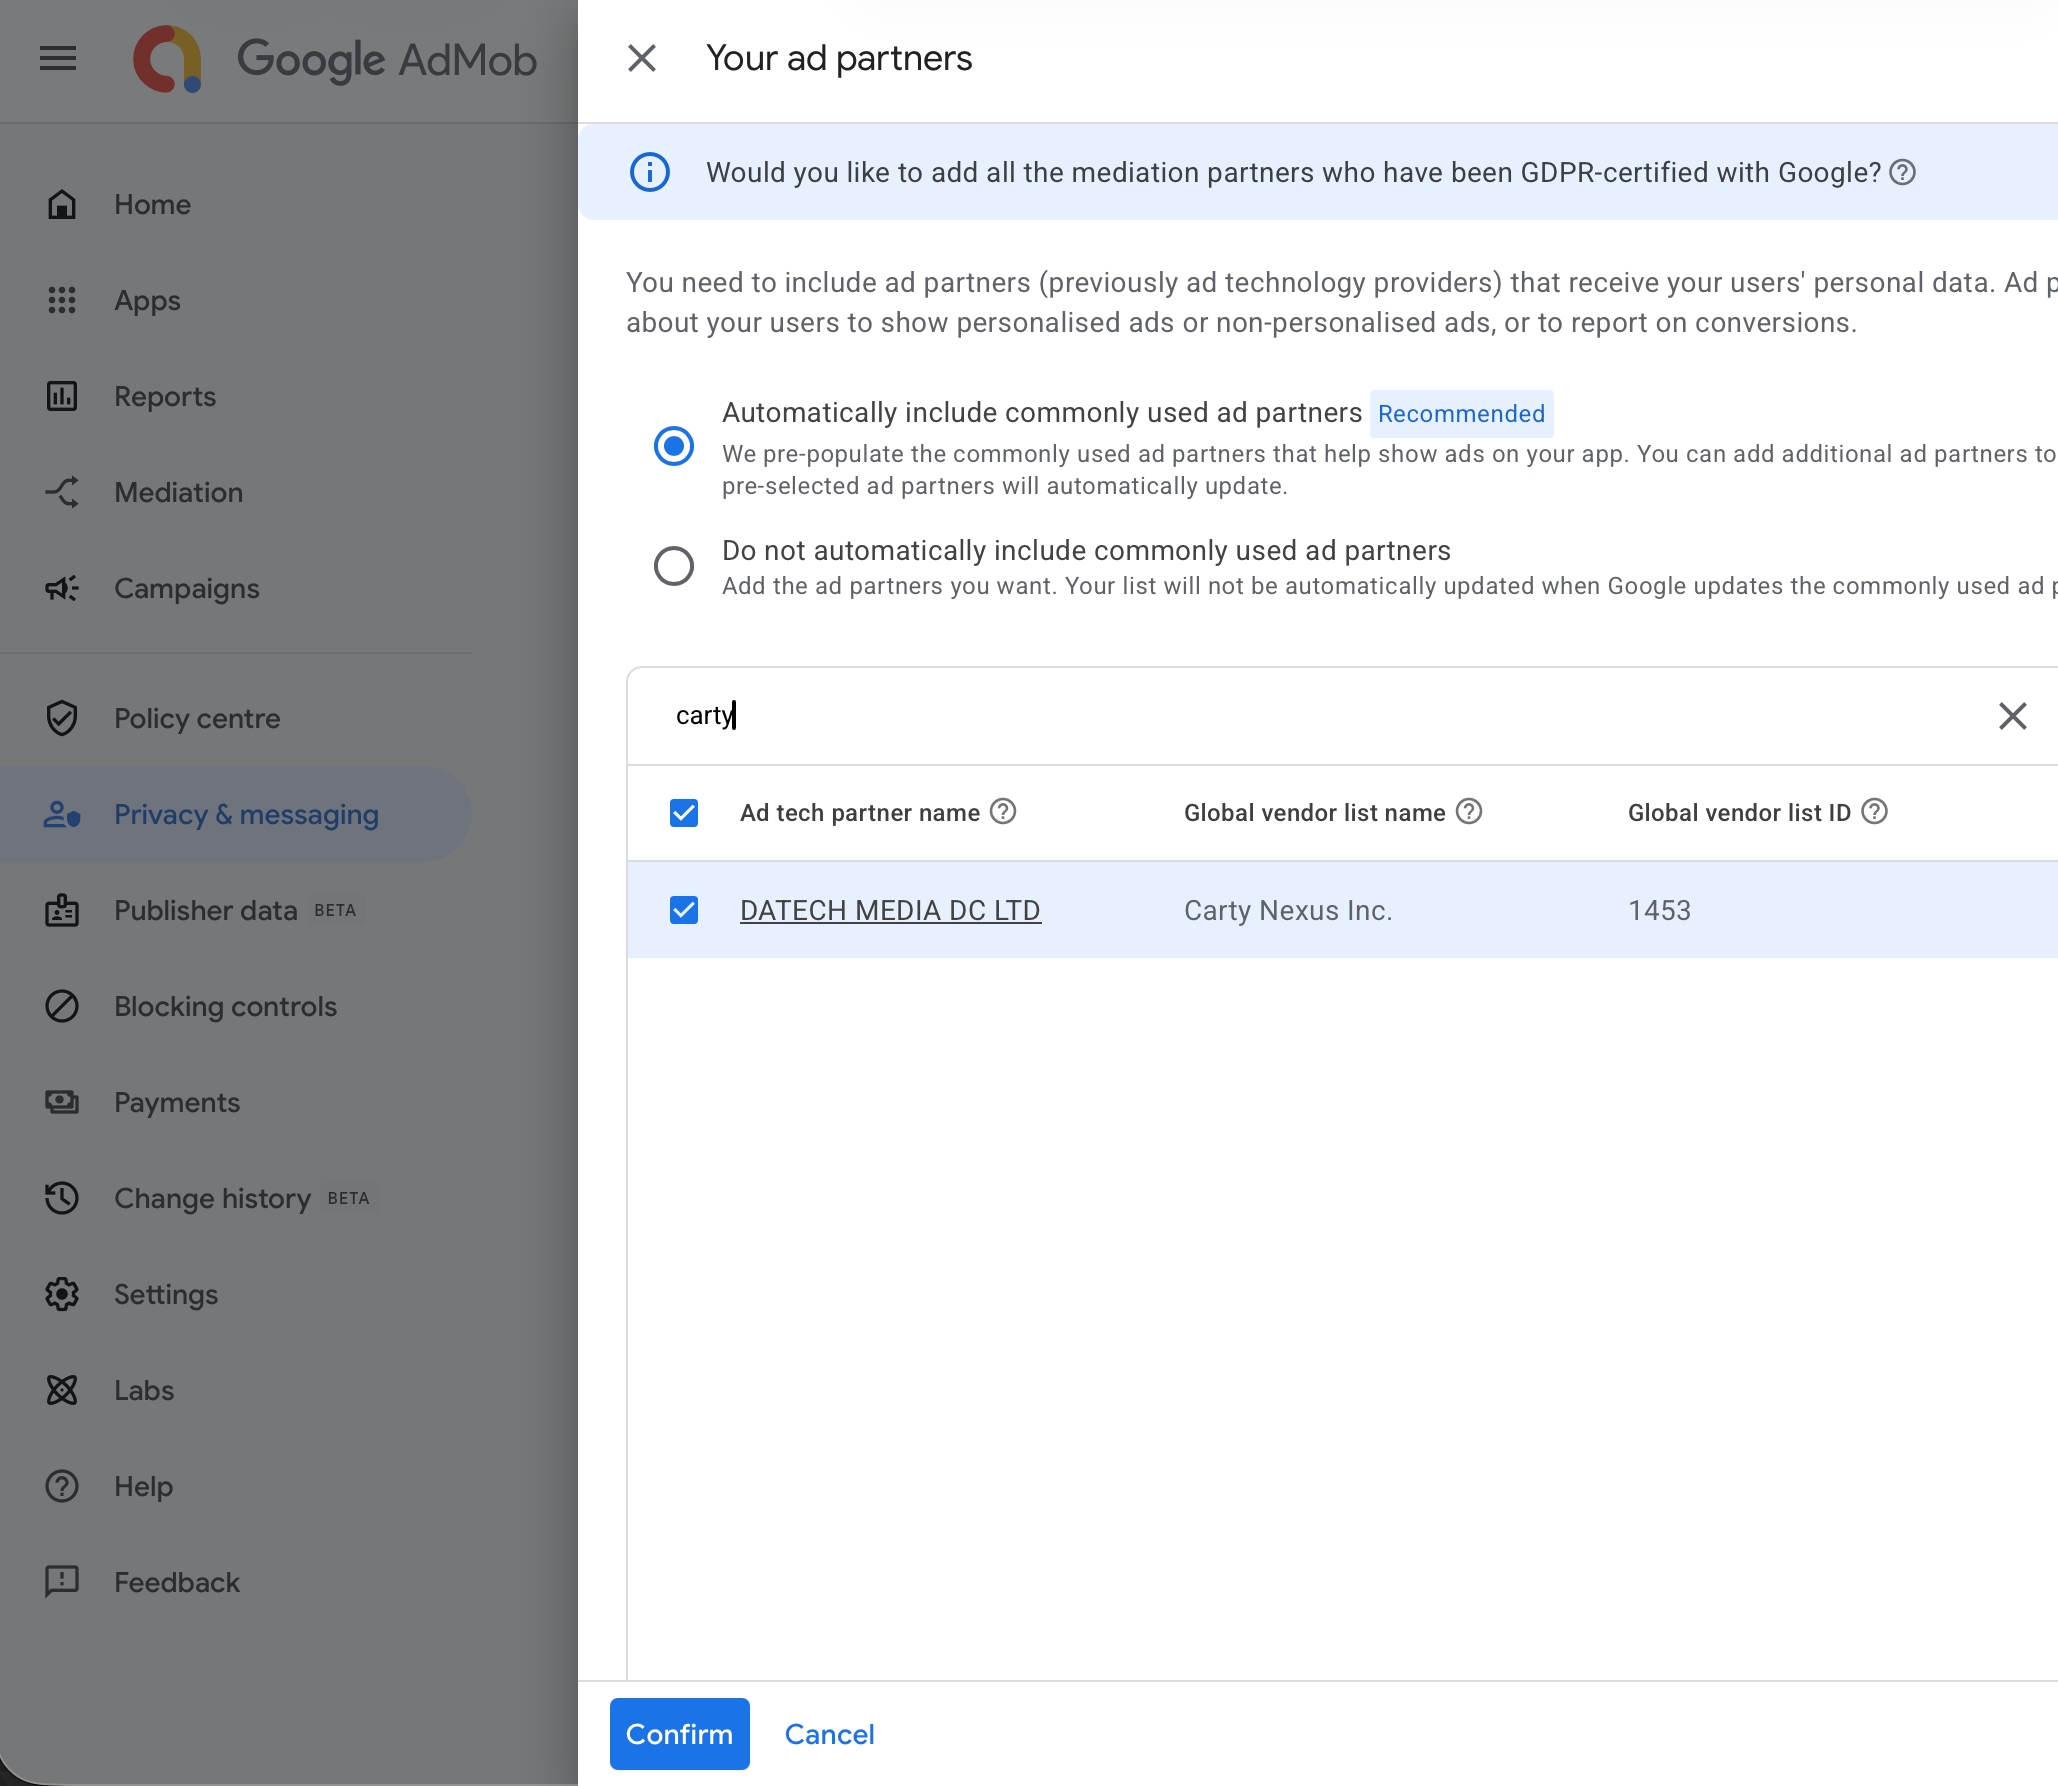Clear the 'carty' search with the X icon
This screenshot has height=1786, width=2058.
(x=2013, y=715)
